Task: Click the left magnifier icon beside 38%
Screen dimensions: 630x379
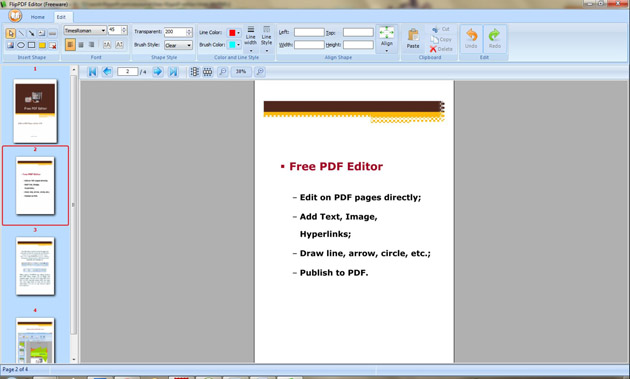Action: [x=222, y=72]
